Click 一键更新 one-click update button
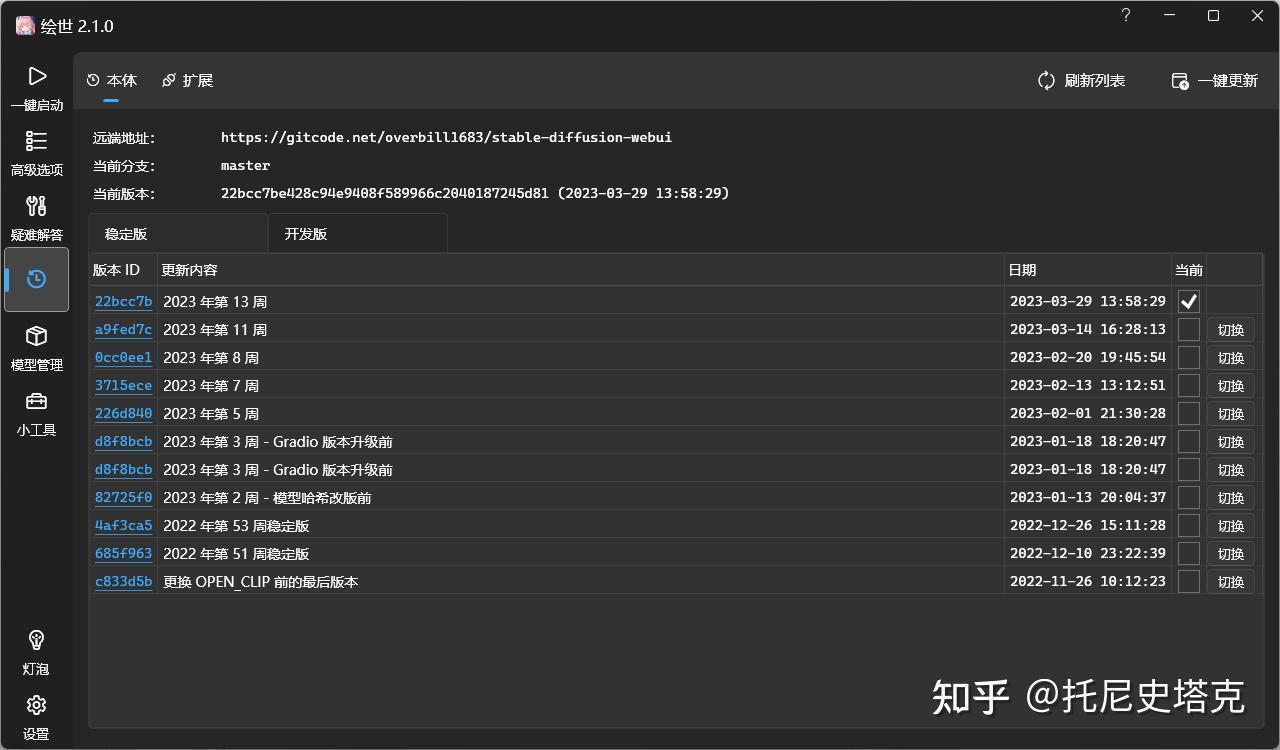The image size is (1280, 750). 1214,81
